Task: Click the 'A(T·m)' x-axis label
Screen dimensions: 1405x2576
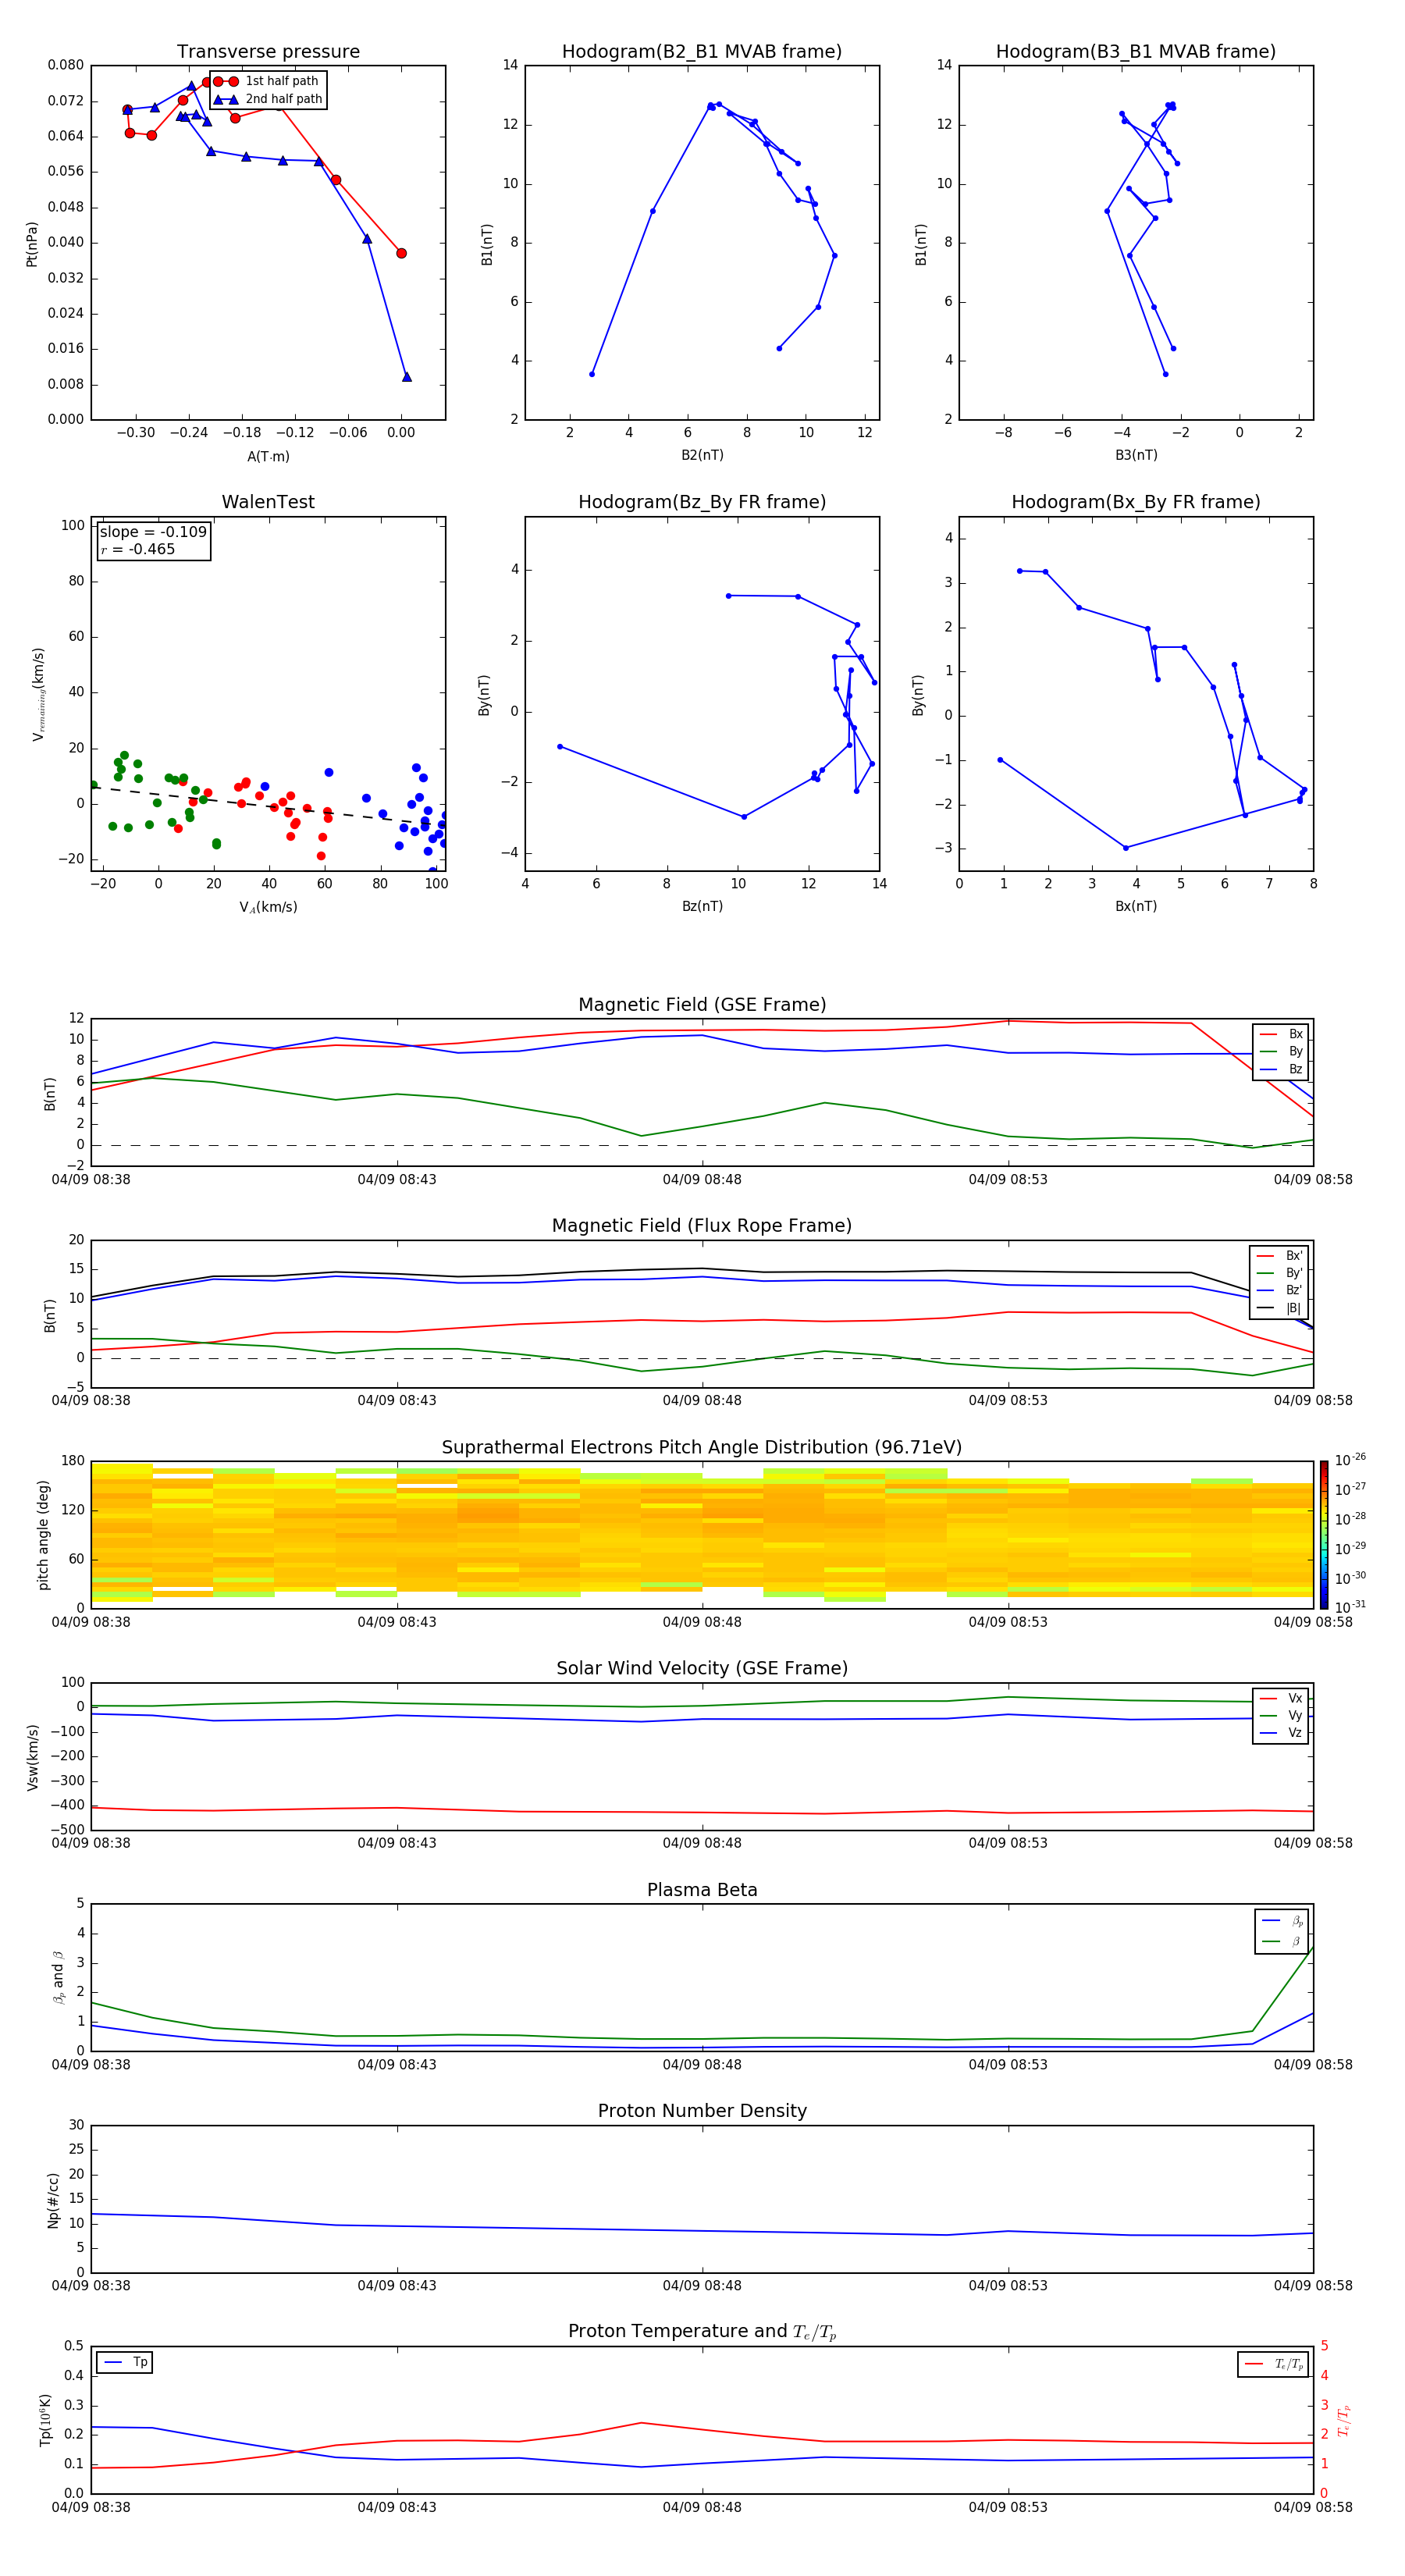Action: (268, 457)
